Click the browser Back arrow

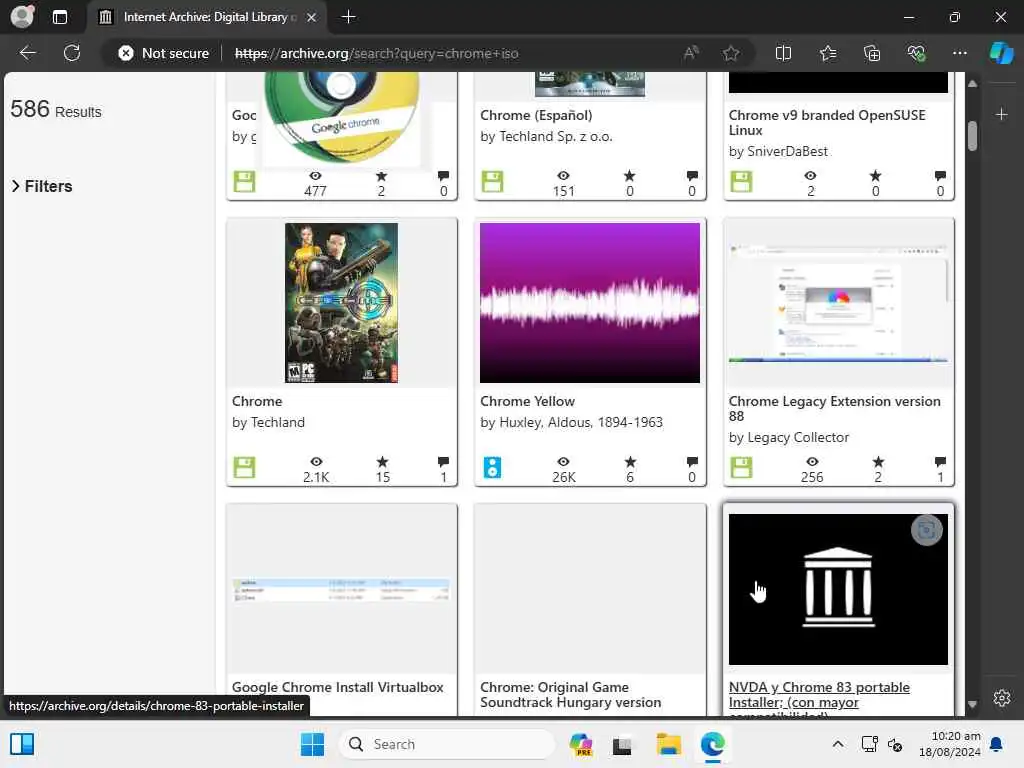point(27,53)
